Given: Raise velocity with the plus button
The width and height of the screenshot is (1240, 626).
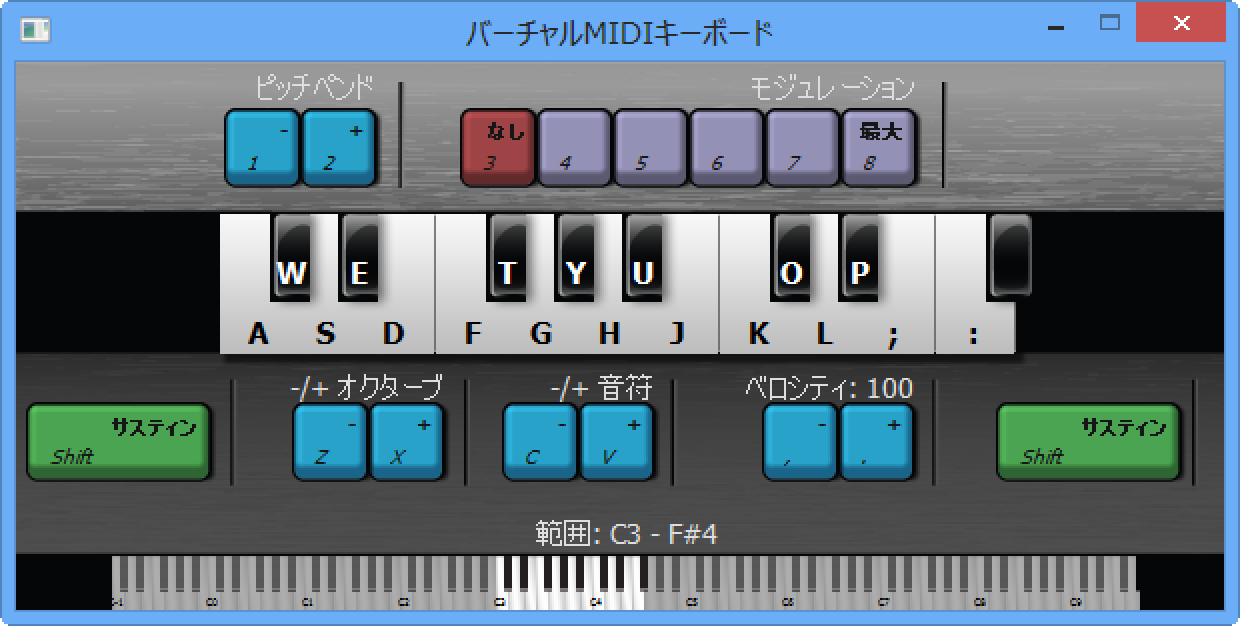Looking at the screenshot, I should [x=877, y=441].
